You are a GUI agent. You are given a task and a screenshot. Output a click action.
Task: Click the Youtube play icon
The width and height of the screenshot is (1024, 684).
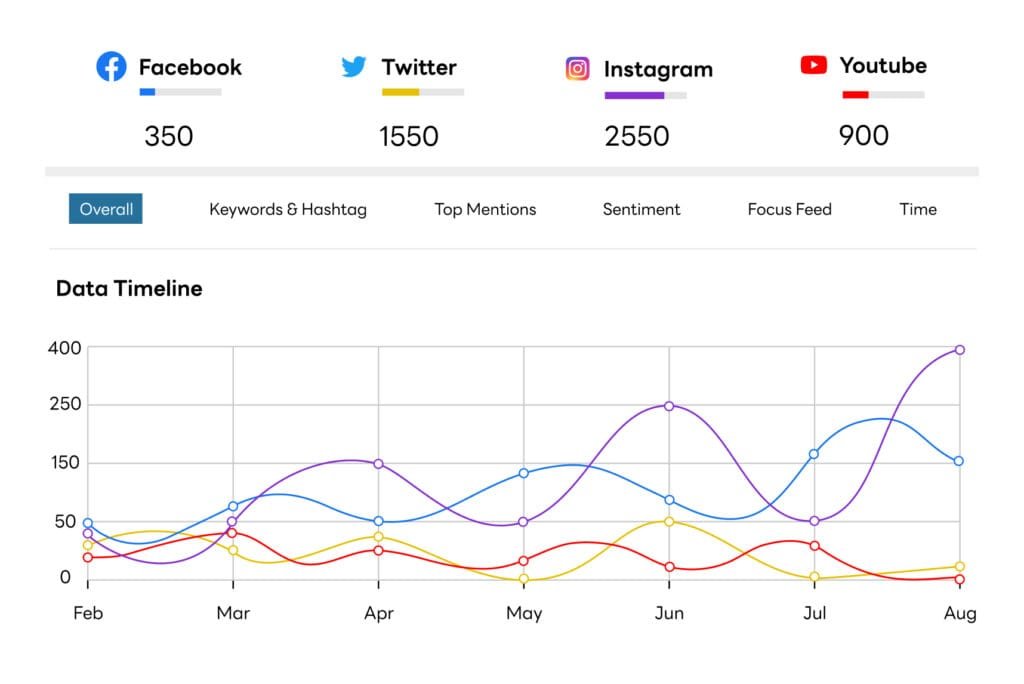tap(816, 64)
